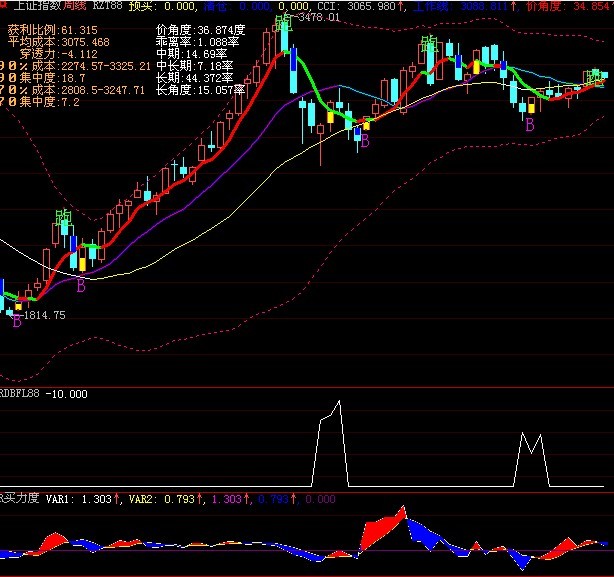Click the 穿透力:-4.112 line

58,54
